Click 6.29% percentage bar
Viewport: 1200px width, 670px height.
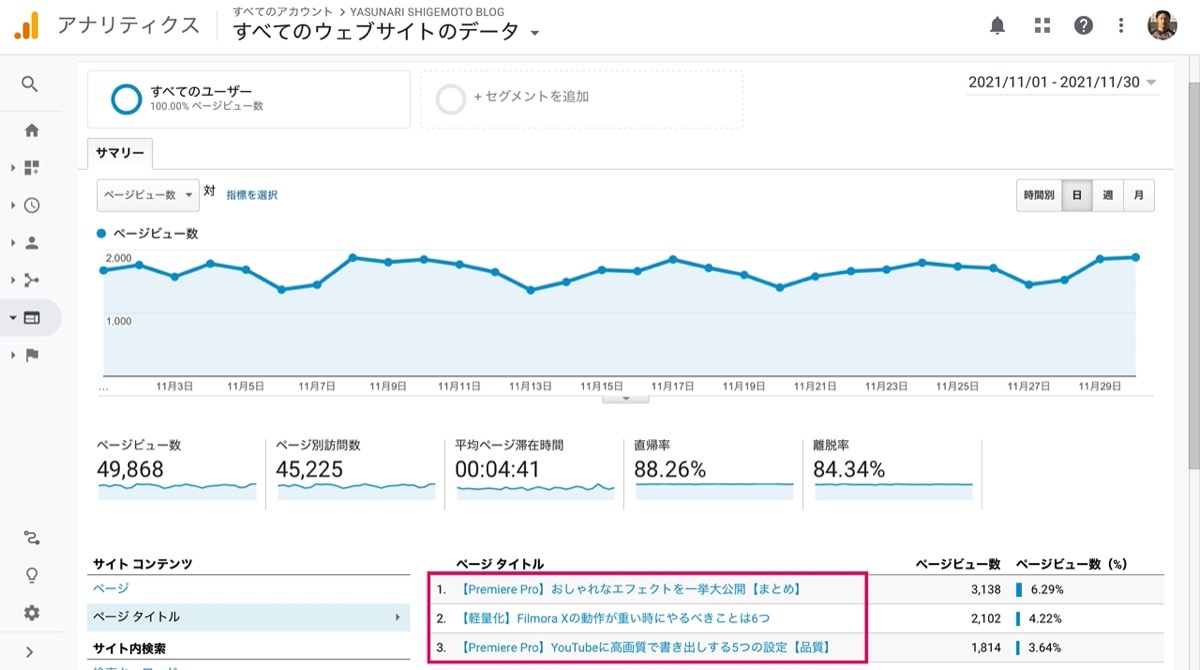click(x=1019, y=590)
